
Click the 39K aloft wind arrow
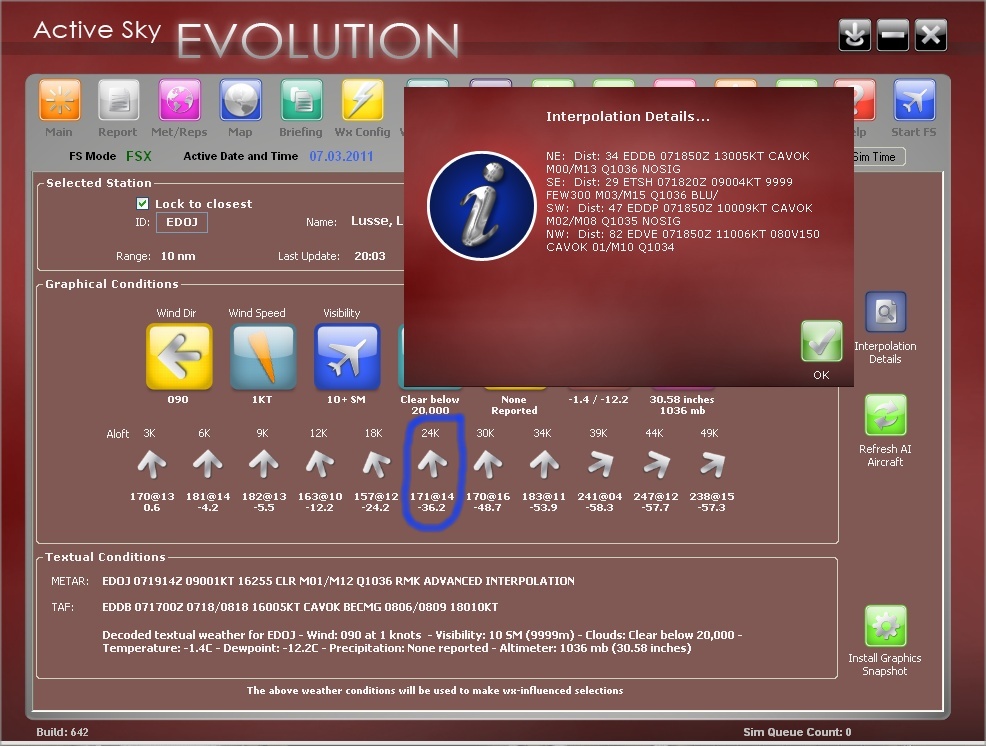tap(601, 465)
